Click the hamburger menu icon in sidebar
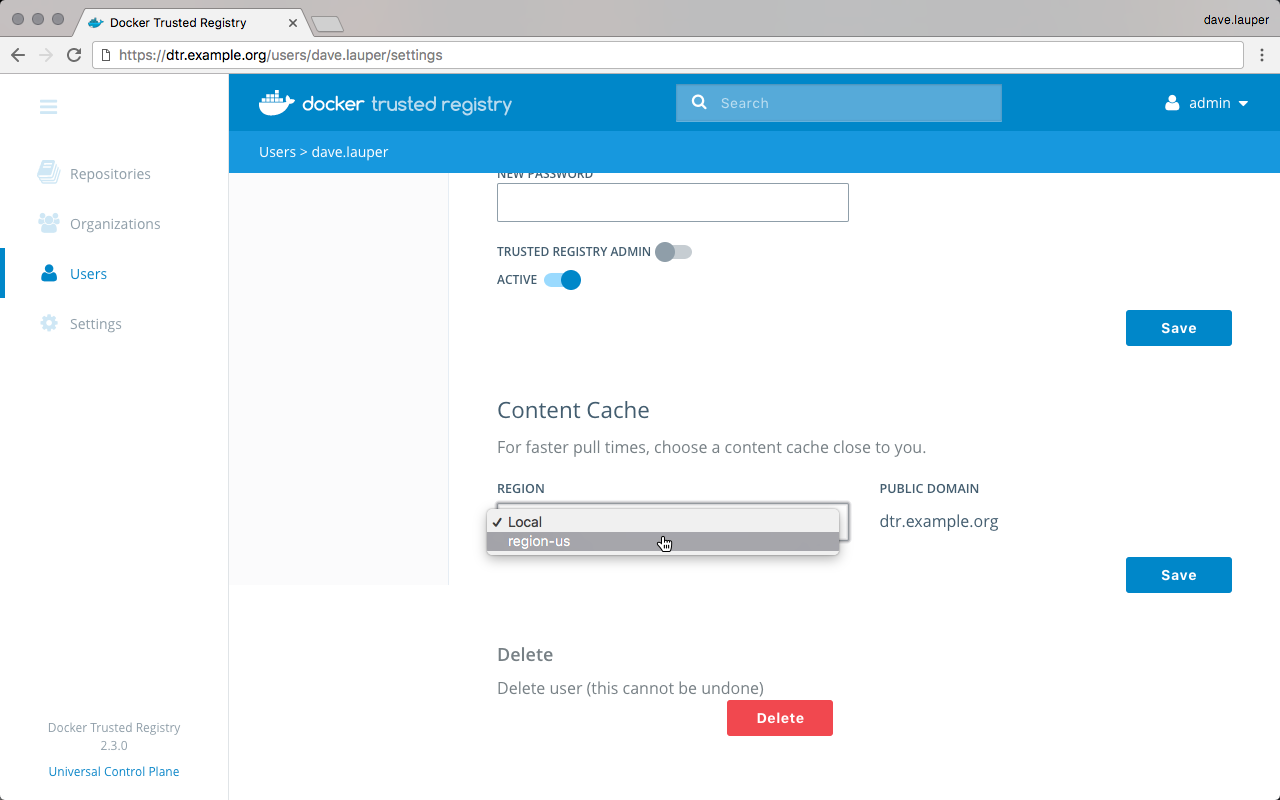 48,107
